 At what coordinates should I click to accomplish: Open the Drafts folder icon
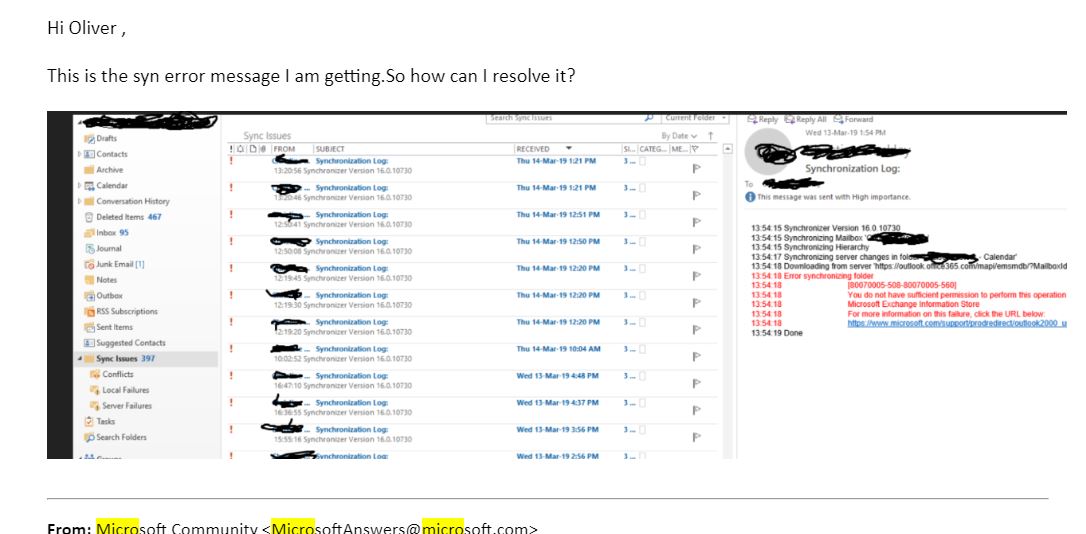[x=89, y=139]
